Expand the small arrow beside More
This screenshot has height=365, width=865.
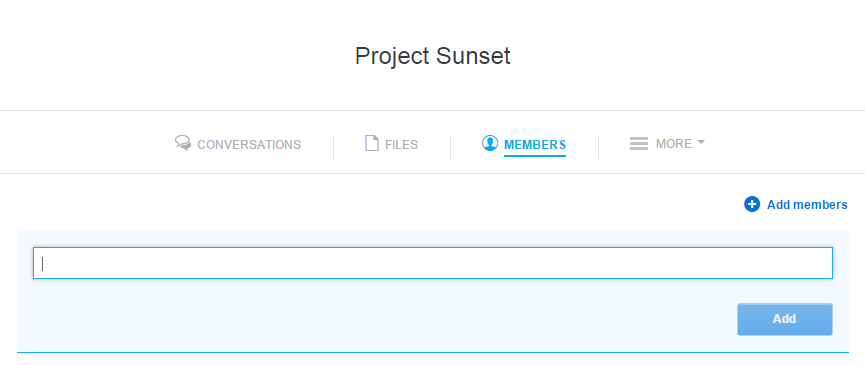click(701, 142)
